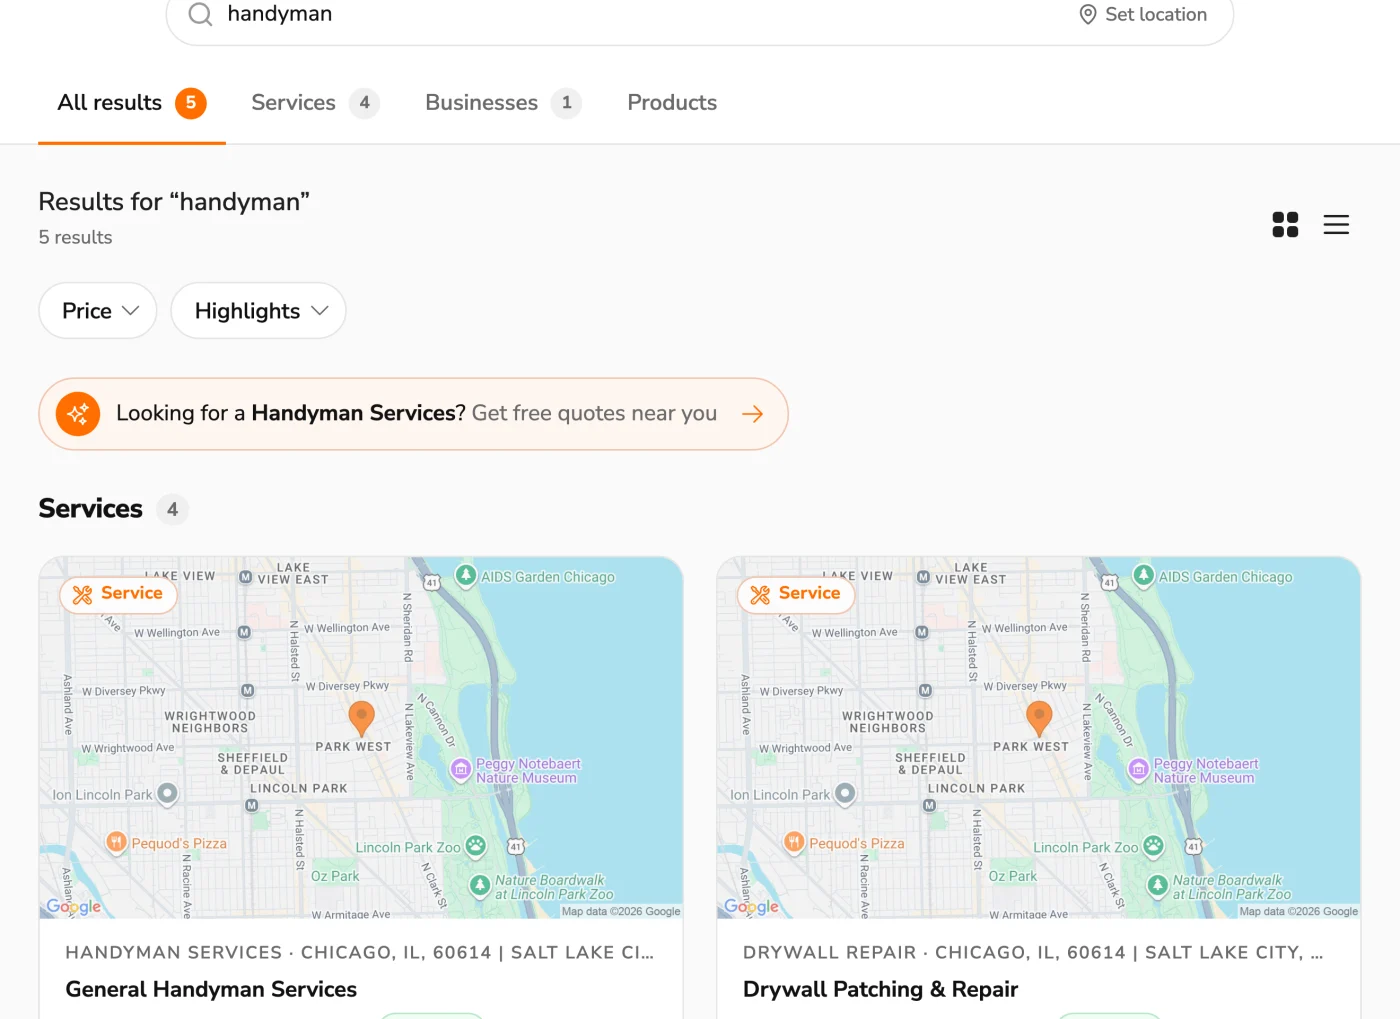Switch to the Businesses tab
The image size is (1400, 1019).
503,103
